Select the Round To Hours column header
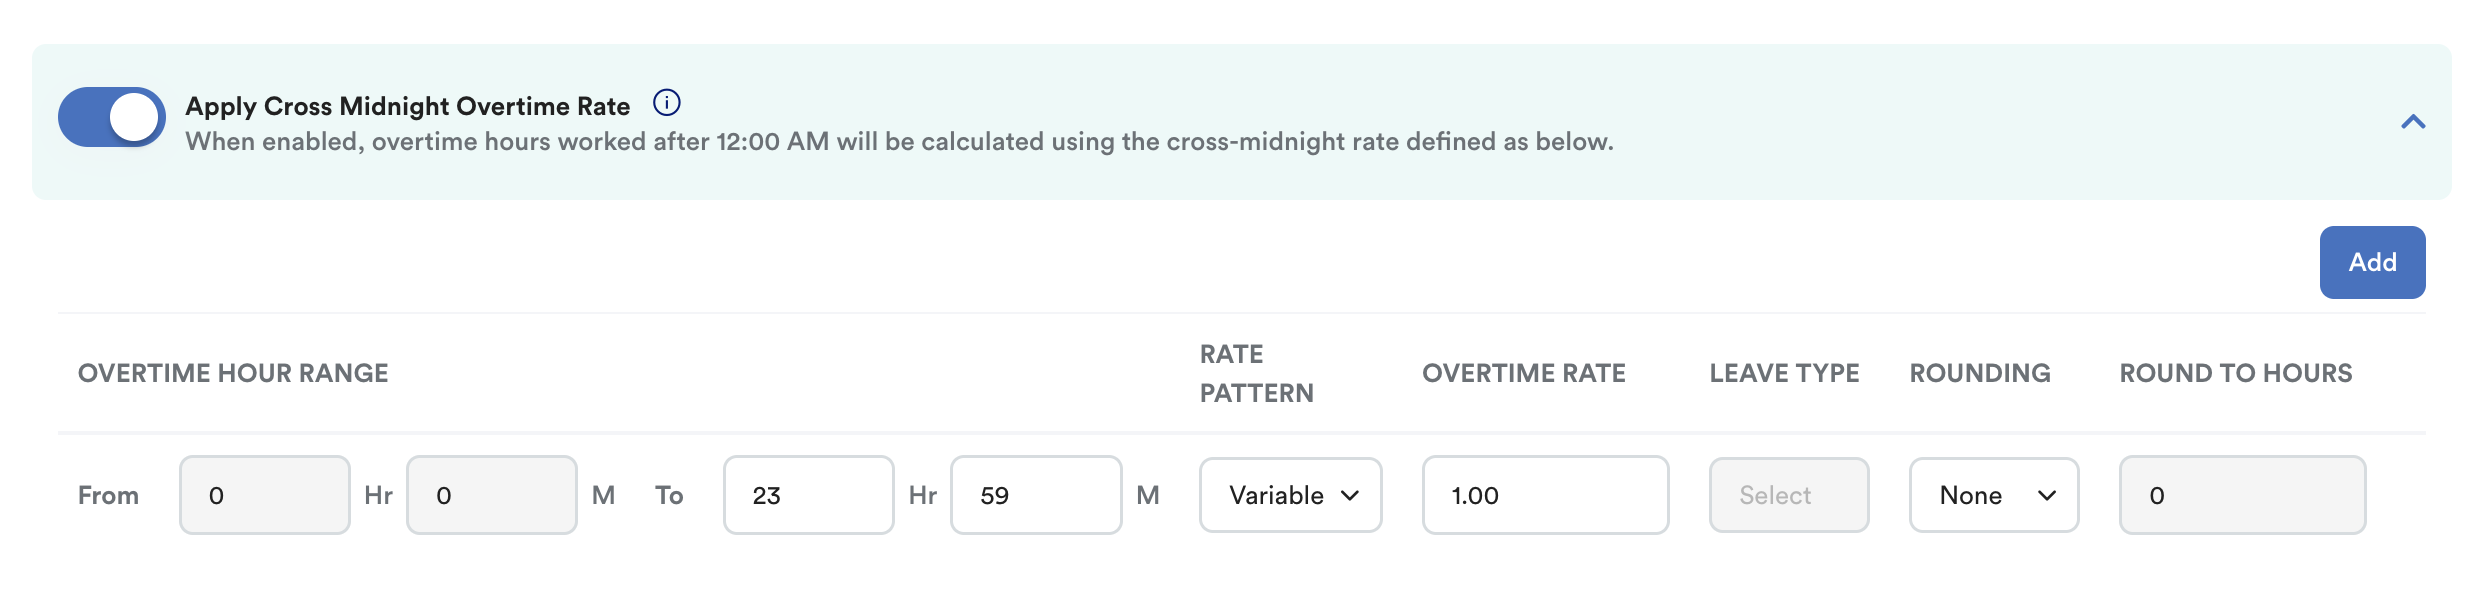2486x592 pixels. 2236,373
